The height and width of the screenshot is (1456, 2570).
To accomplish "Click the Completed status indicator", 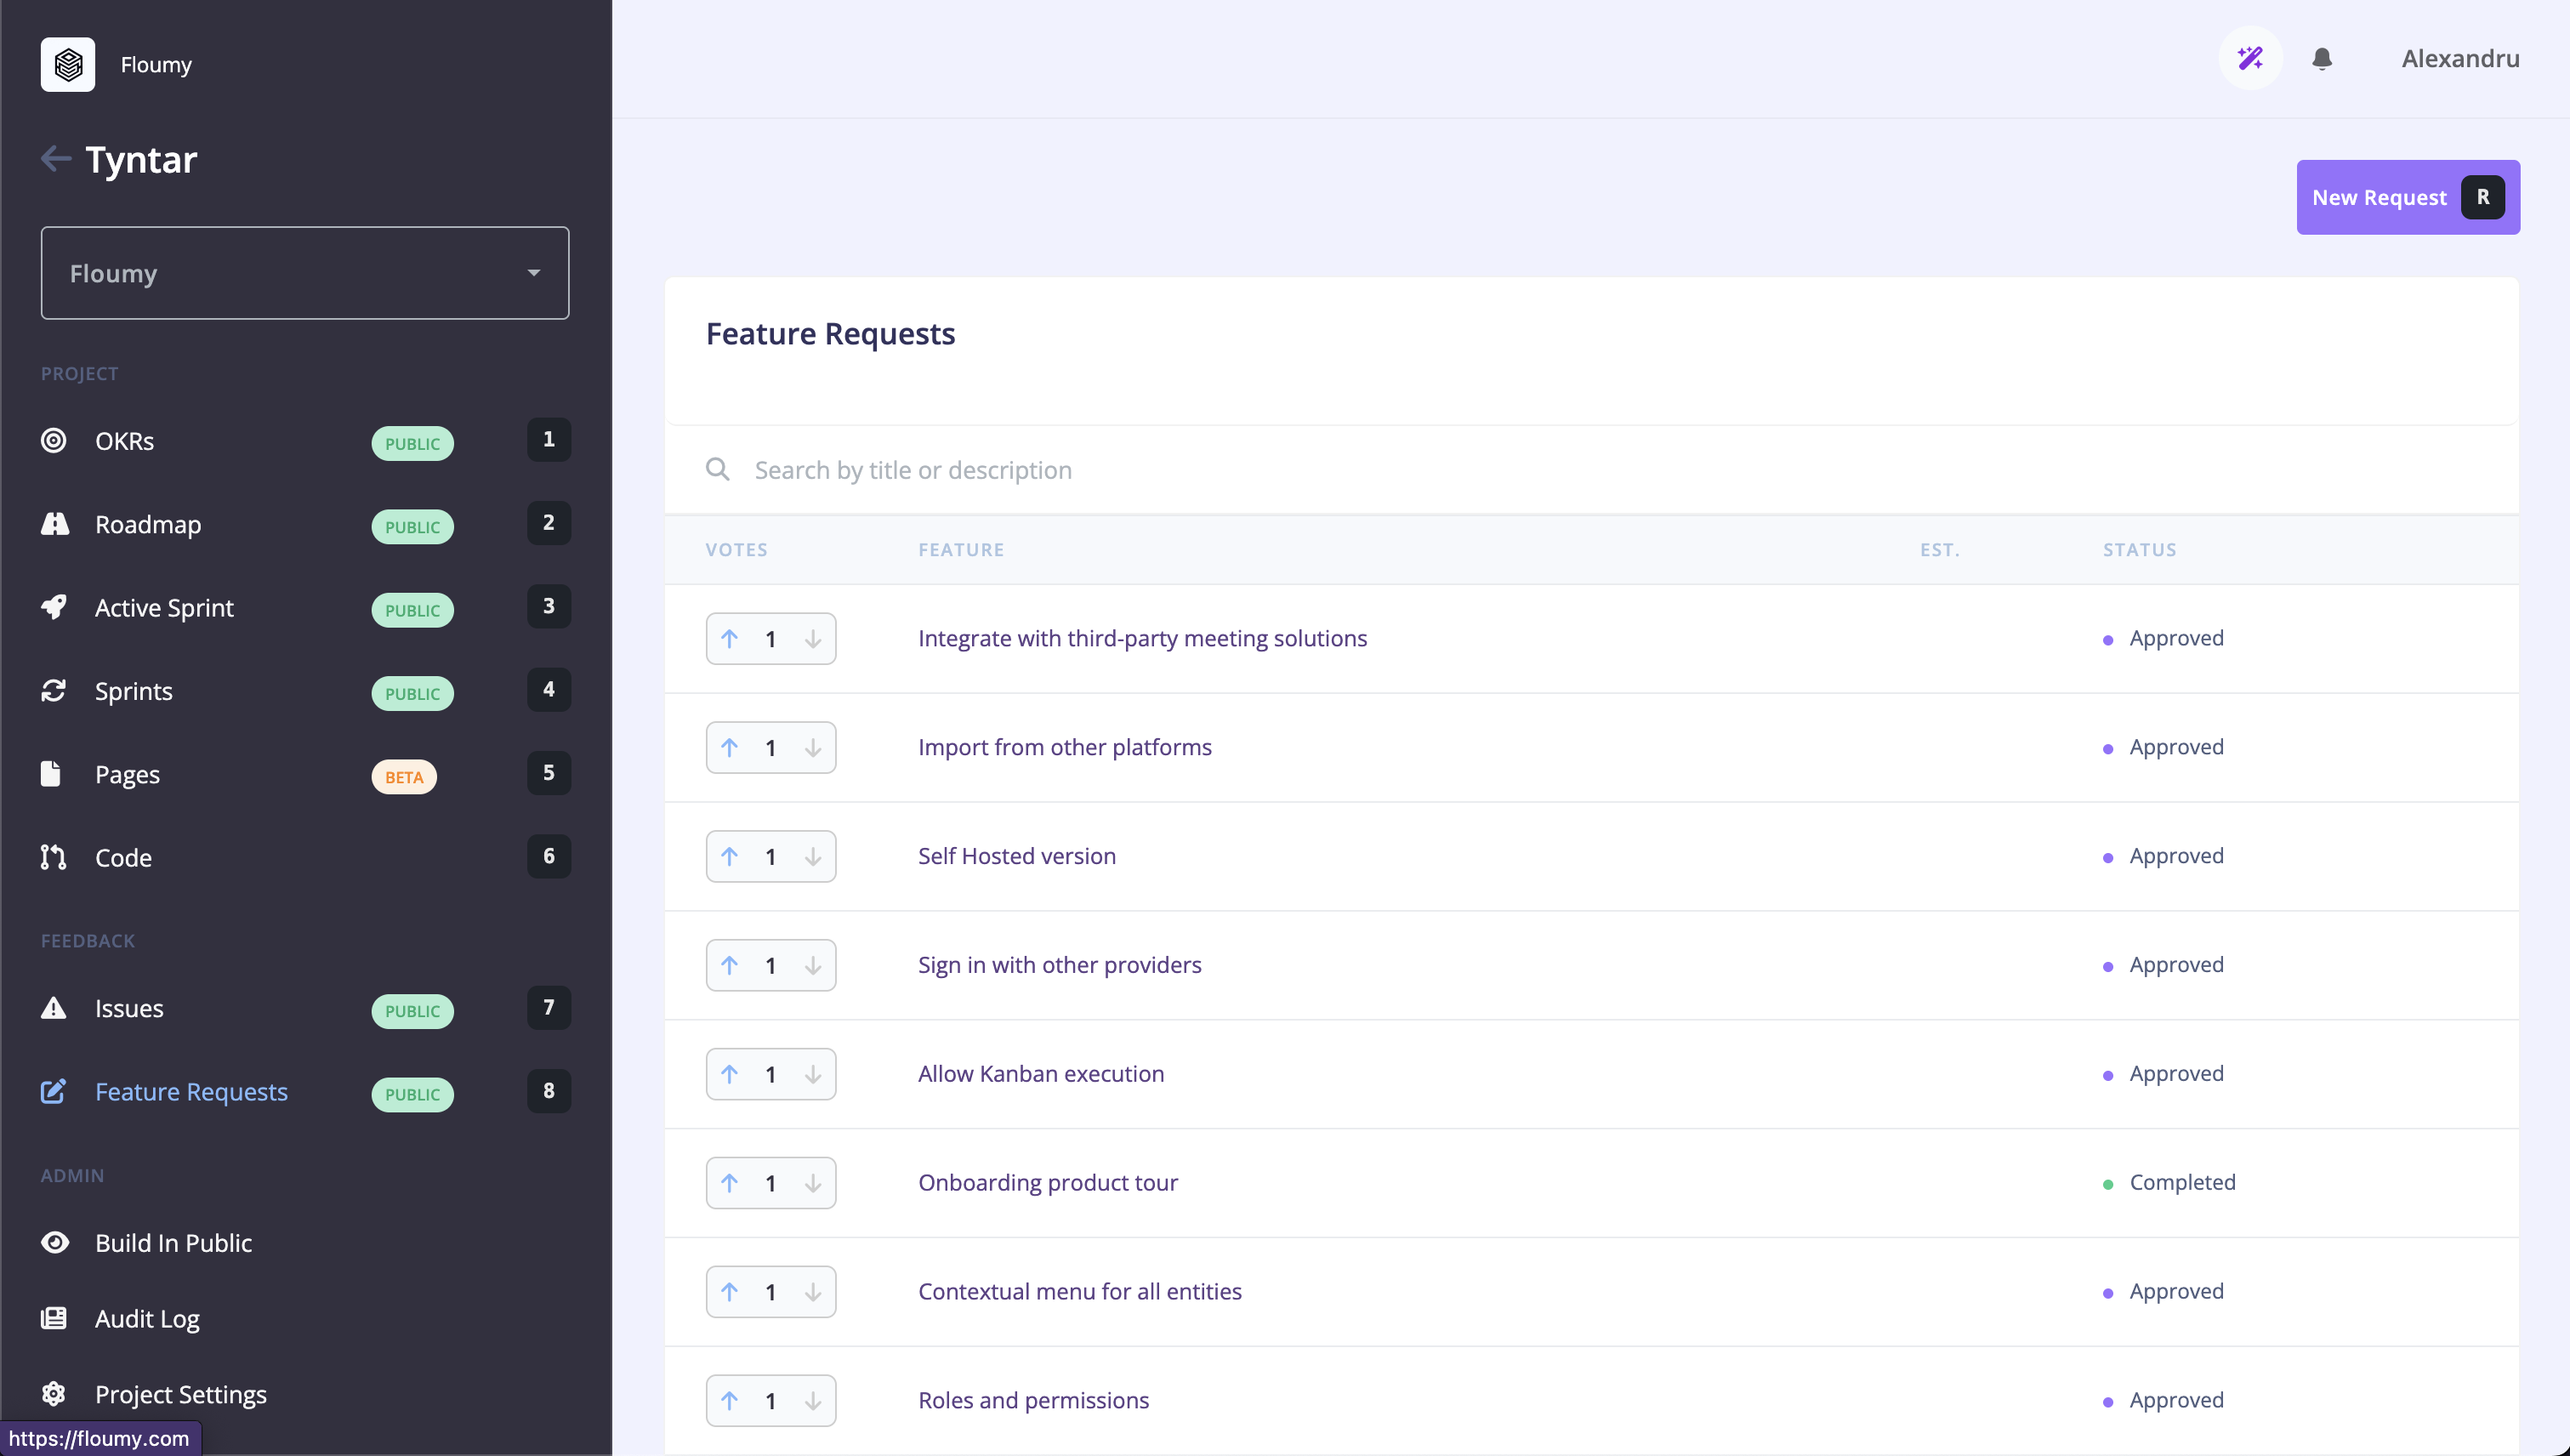I will tap(2181, 1183).
